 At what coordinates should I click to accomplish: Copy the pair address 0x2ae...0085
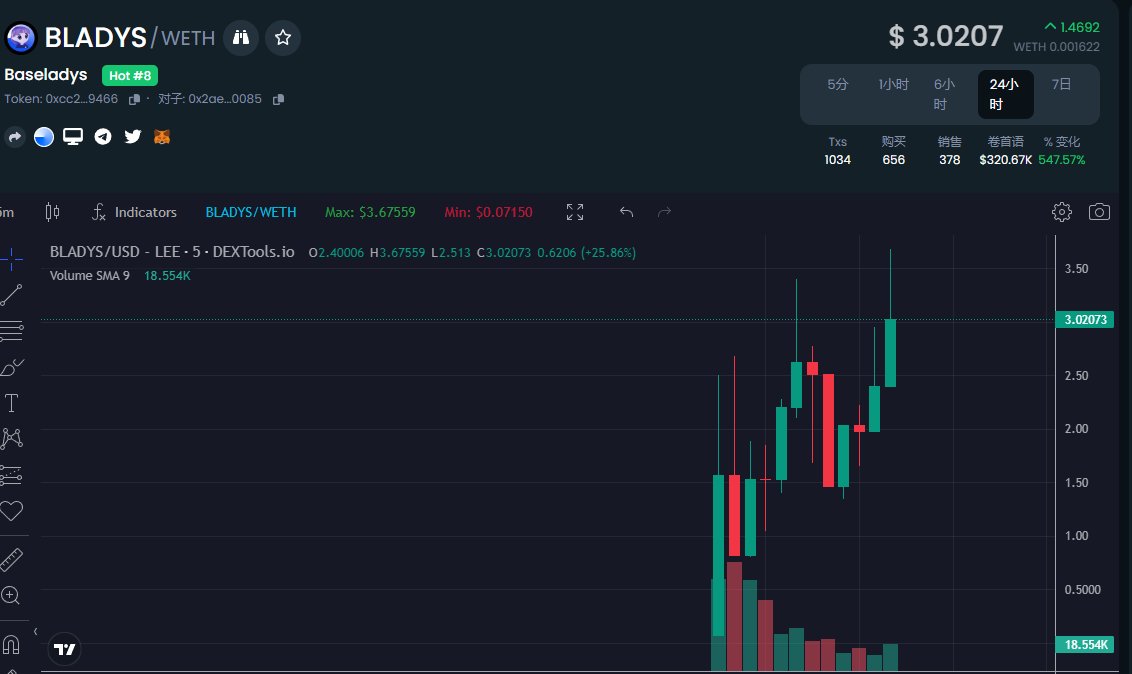point(279,100)
